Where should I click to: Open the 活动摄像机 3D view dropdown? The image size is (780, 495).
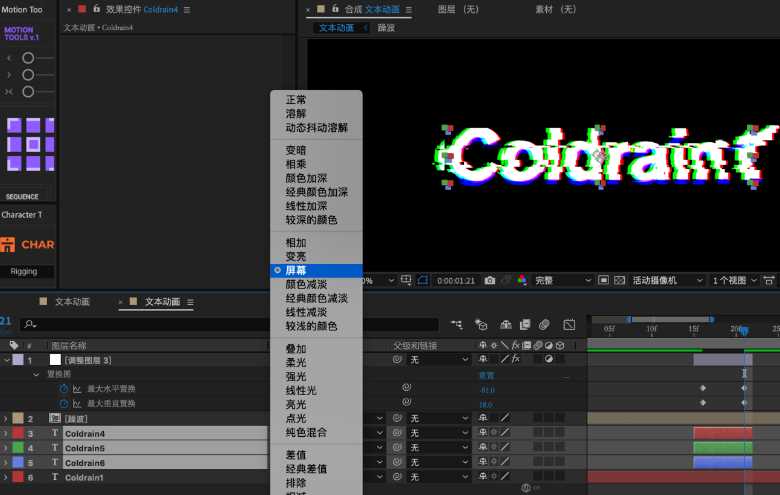click(667, 281)
